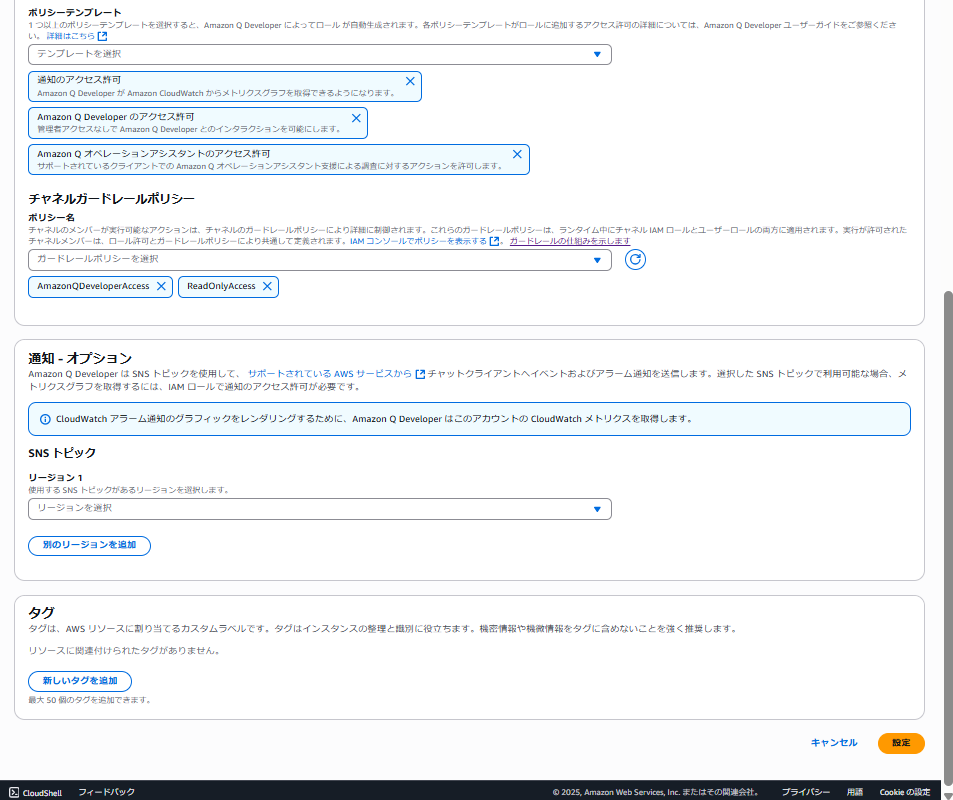Screen dimensions: 953x800
Task: Refresh the guardrail policy list
Action: click(635, 260)
